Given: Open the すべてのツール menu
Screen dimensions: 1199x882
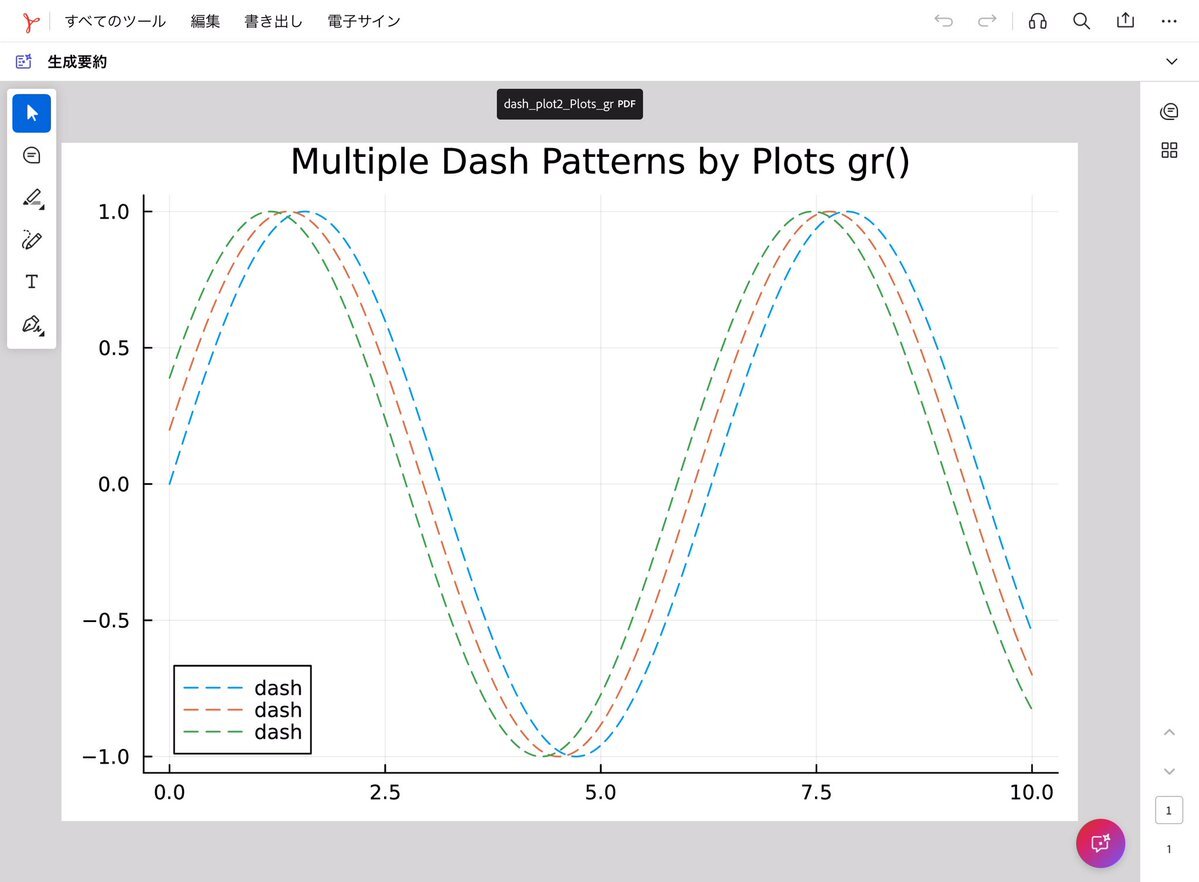Looking at the screenshot, I should point(115,21).
